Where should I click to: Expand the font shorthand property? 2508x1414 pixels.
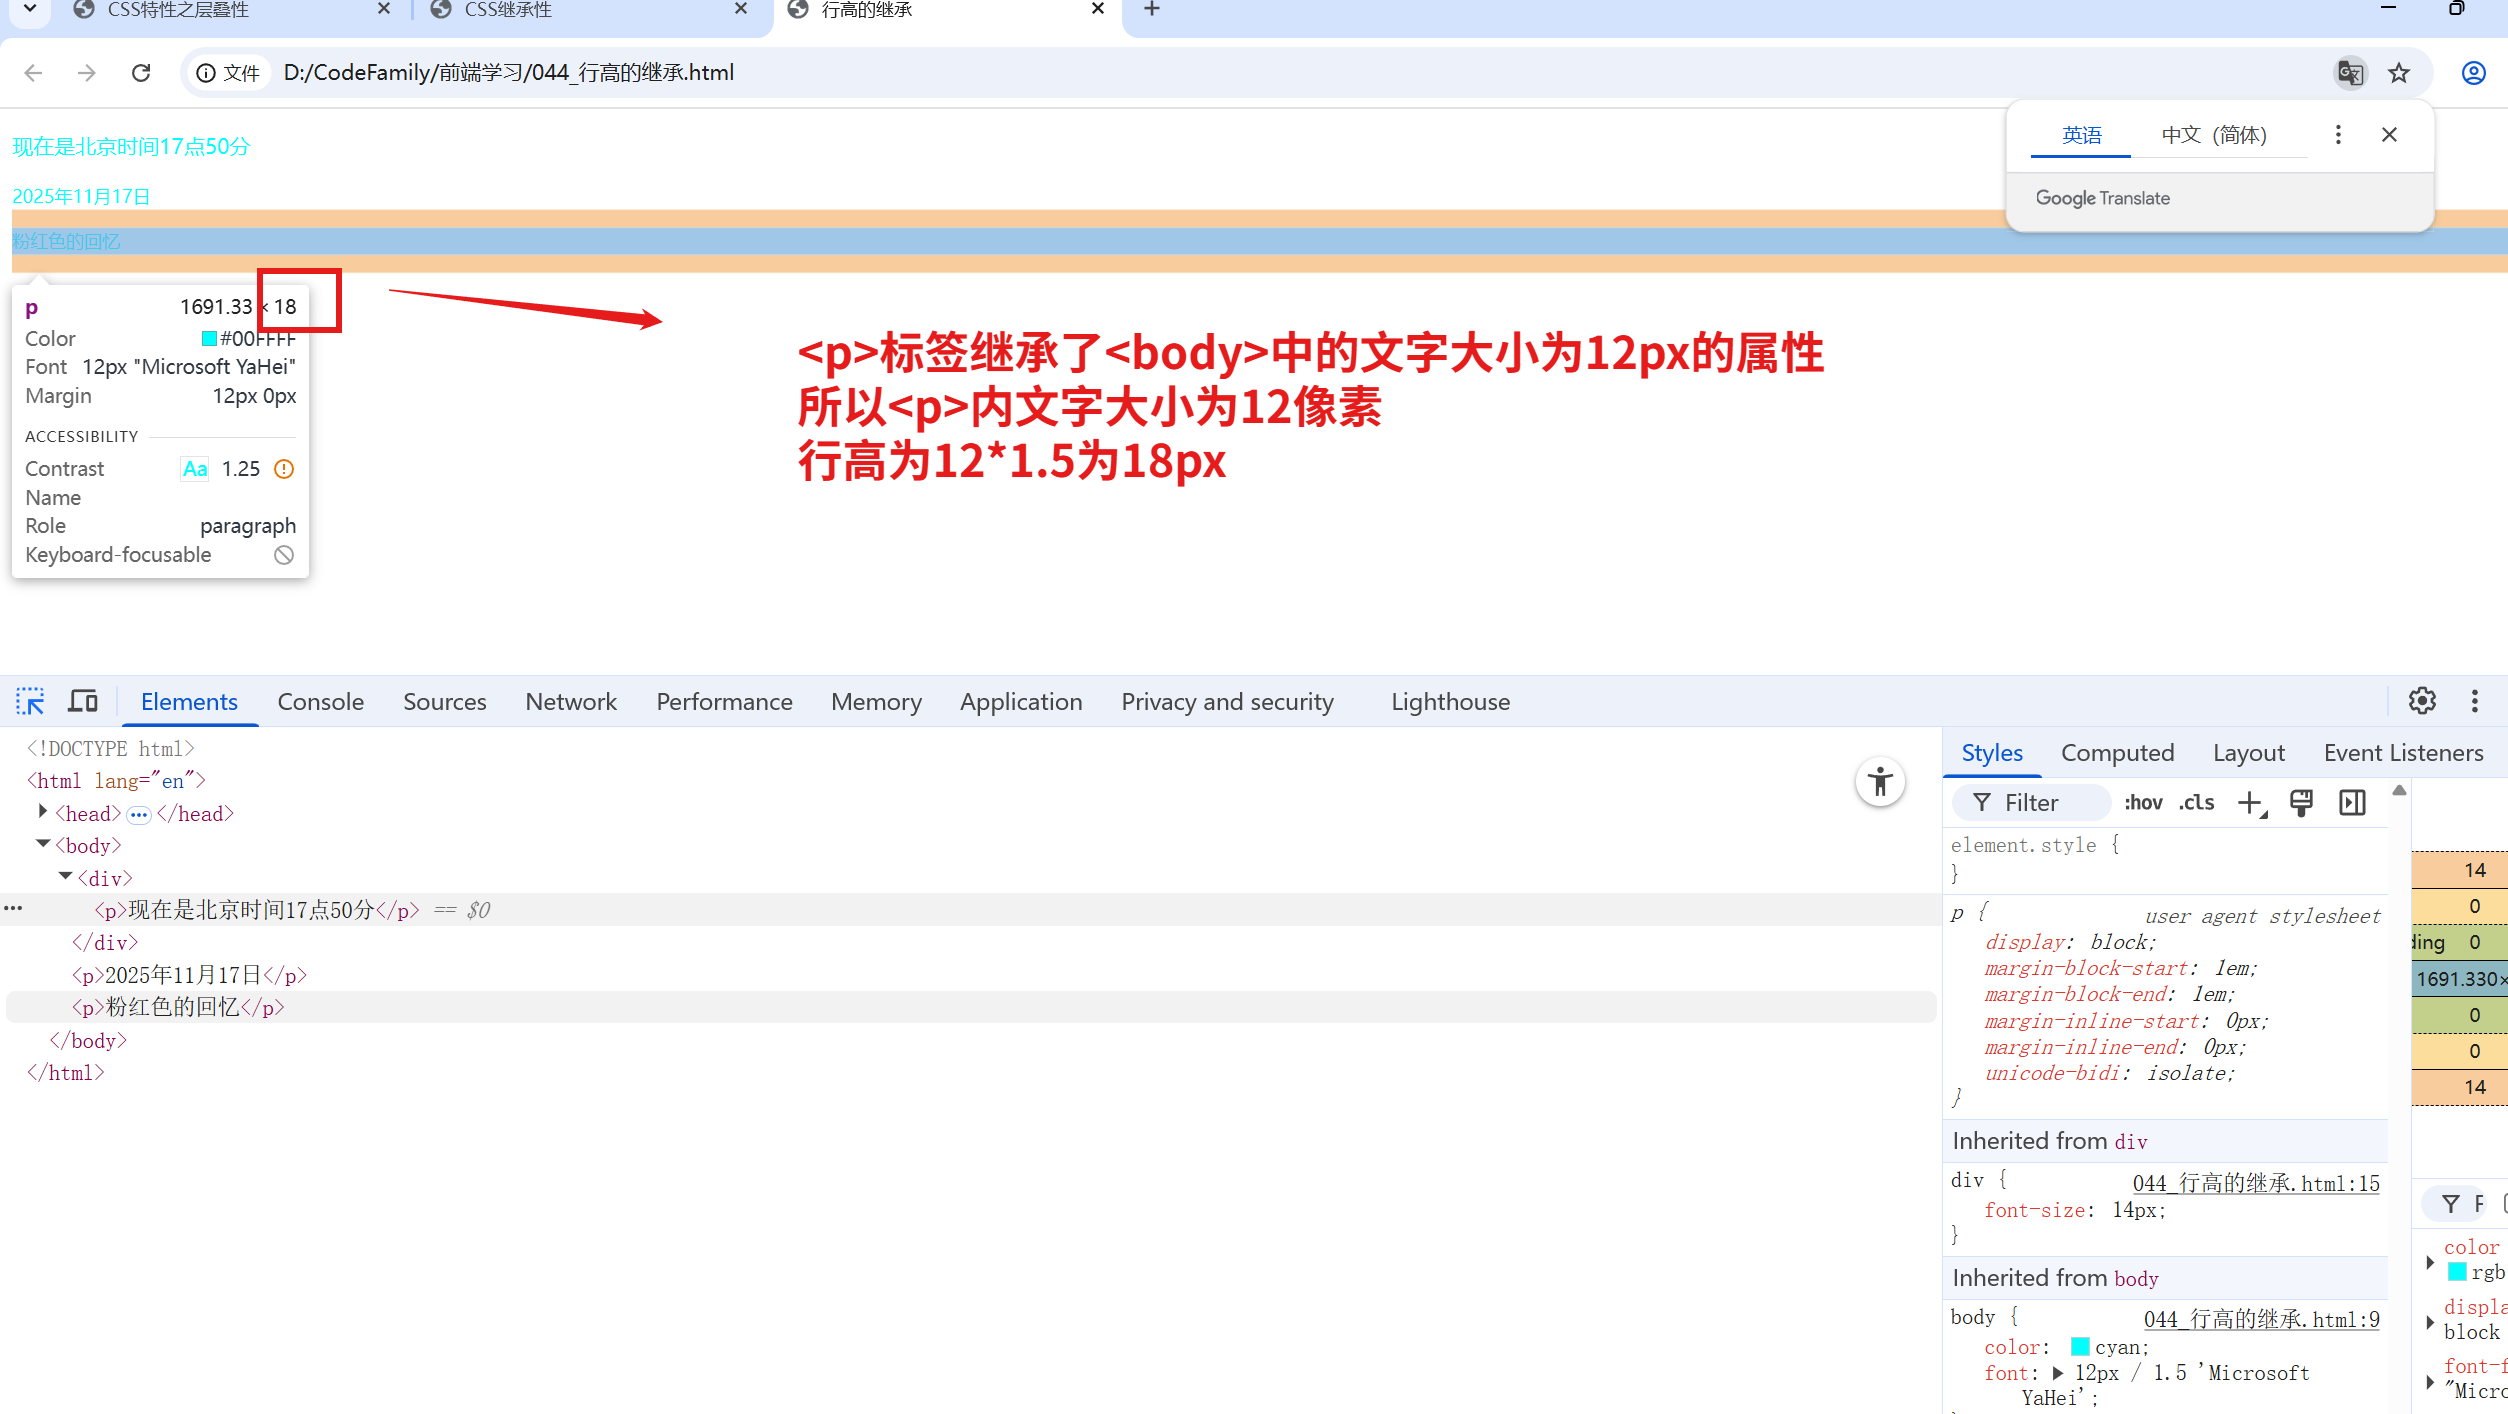click(x=2058, y=1373)
